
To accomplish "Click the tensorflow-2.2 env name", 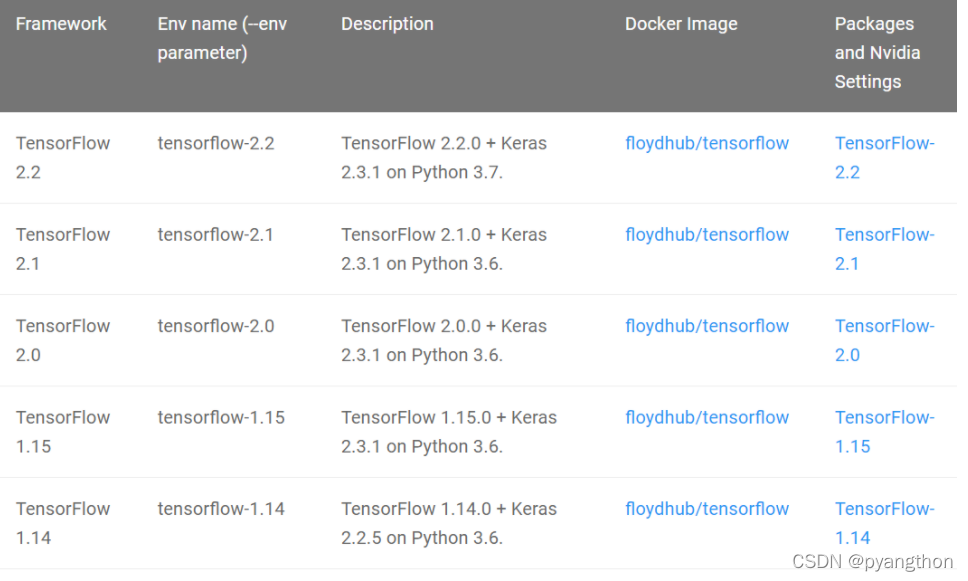I will point(215,143).
